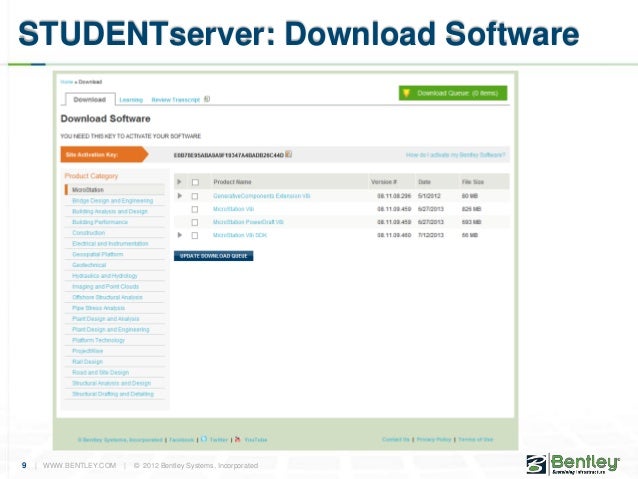The image size is (638, 479).
Task: Click the Product Name column header
Action: pyautogui.click(x=232, y=182)
